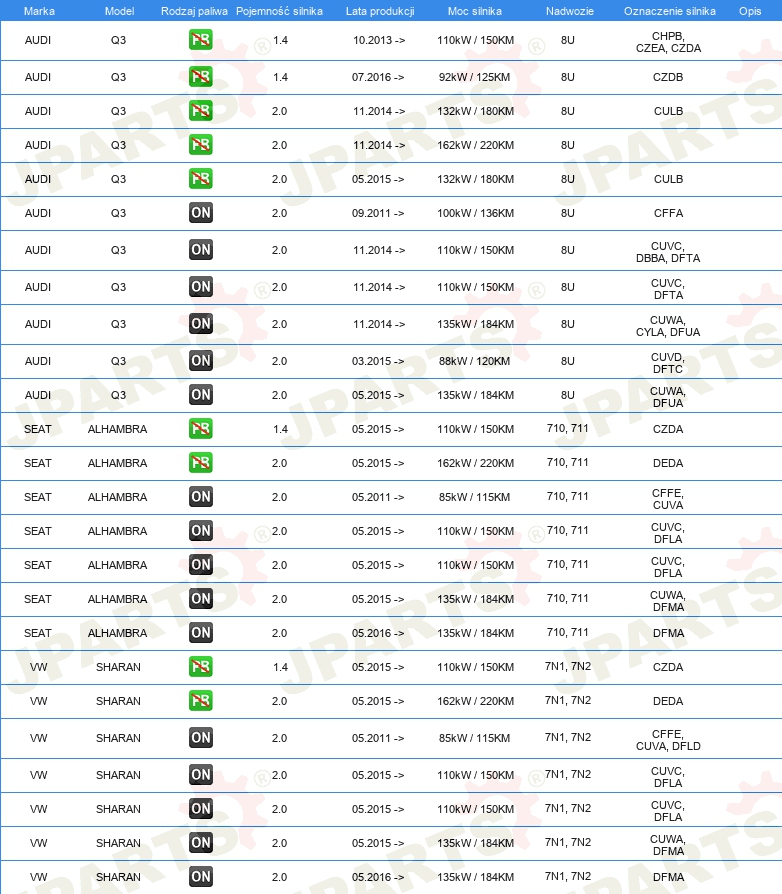Click PB icon in VW Sharan 1.4 CZDA row
The width and height of the screenshot is (782, 894).
click(x=201, y=667)
